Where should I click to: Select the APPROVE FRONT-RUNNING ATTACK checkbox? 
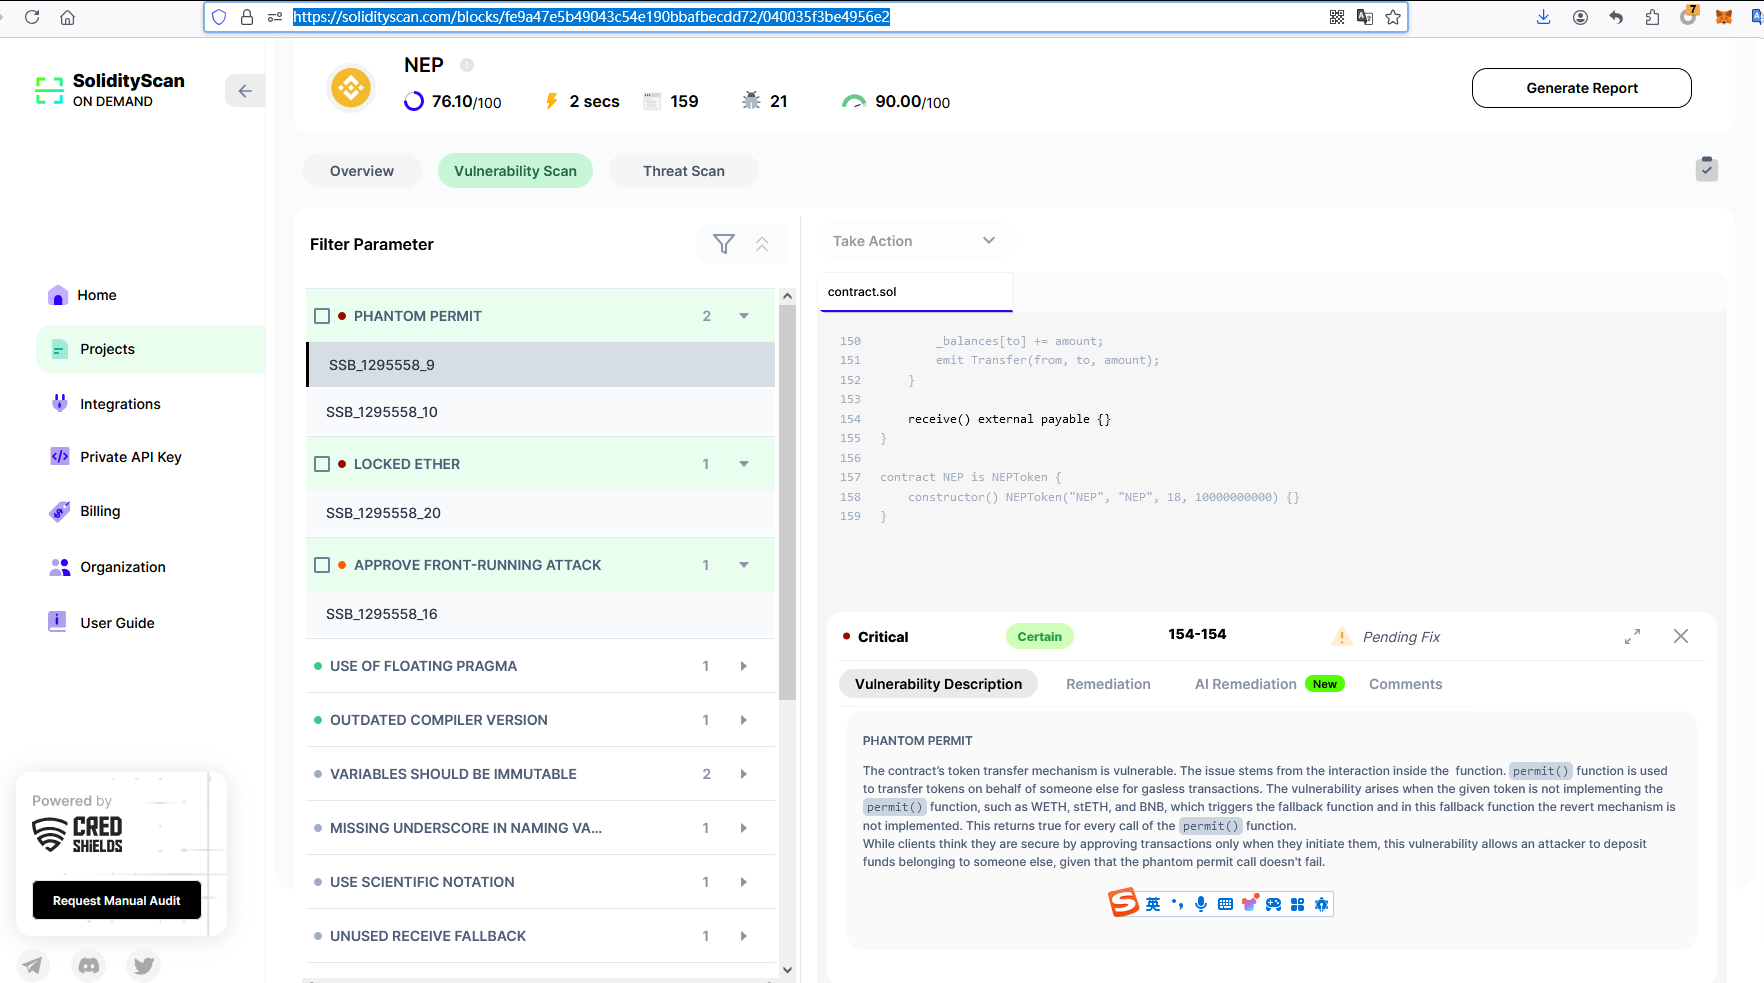(322, 565)
